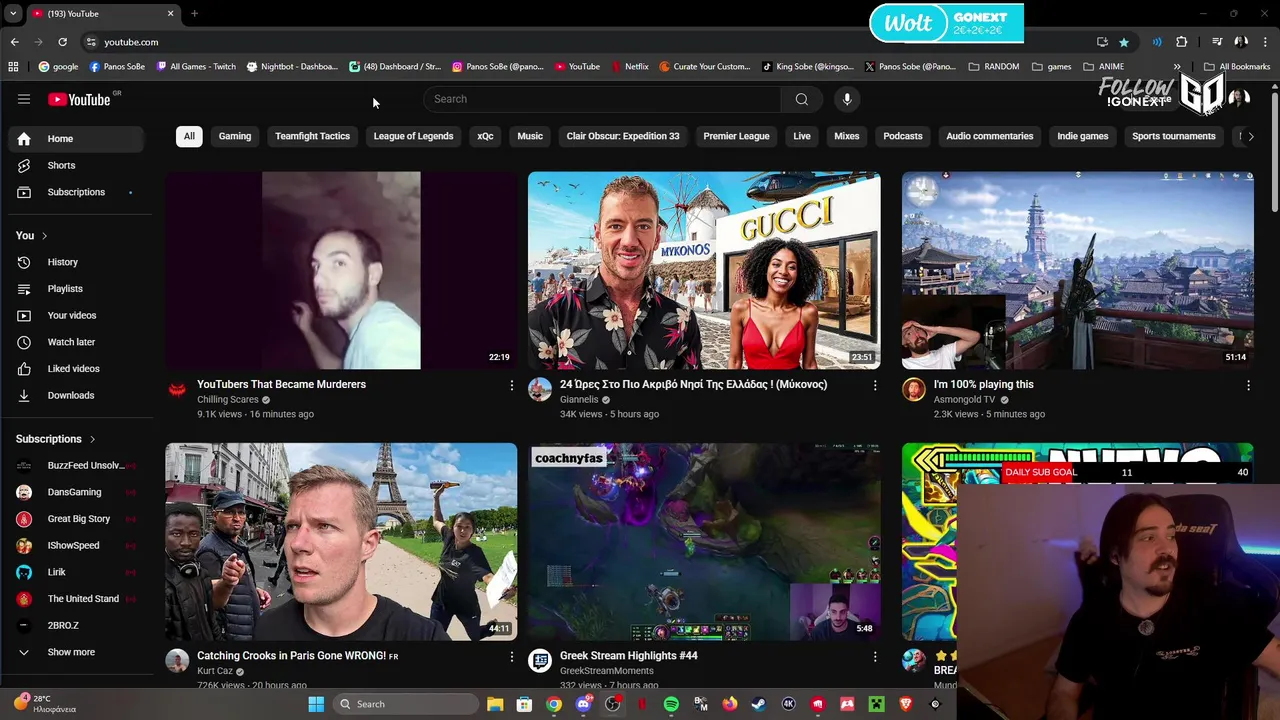Click Chilling Scares channel avatar
This screenshot has height=720, width=1280.
click(177, 389)
